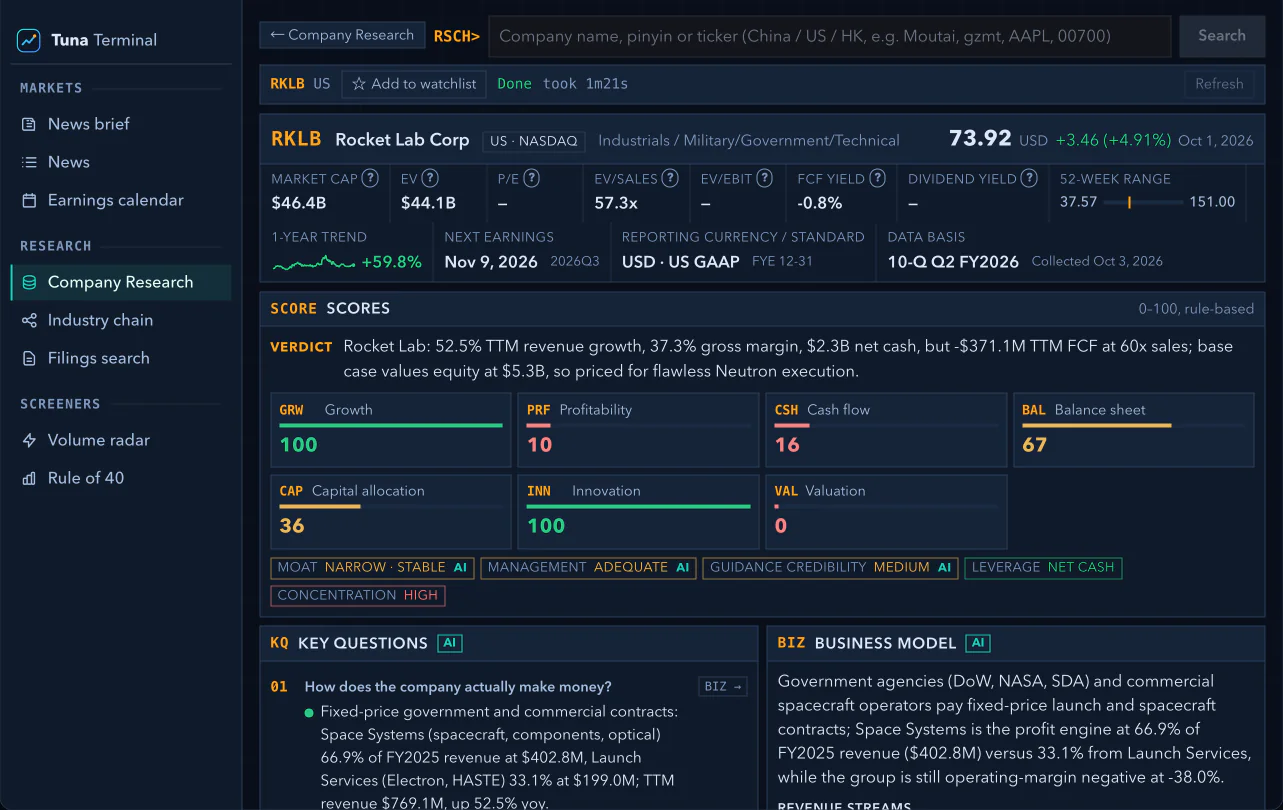
Task: Click the help icon next to P/E
Action: [x=532, y=178]
